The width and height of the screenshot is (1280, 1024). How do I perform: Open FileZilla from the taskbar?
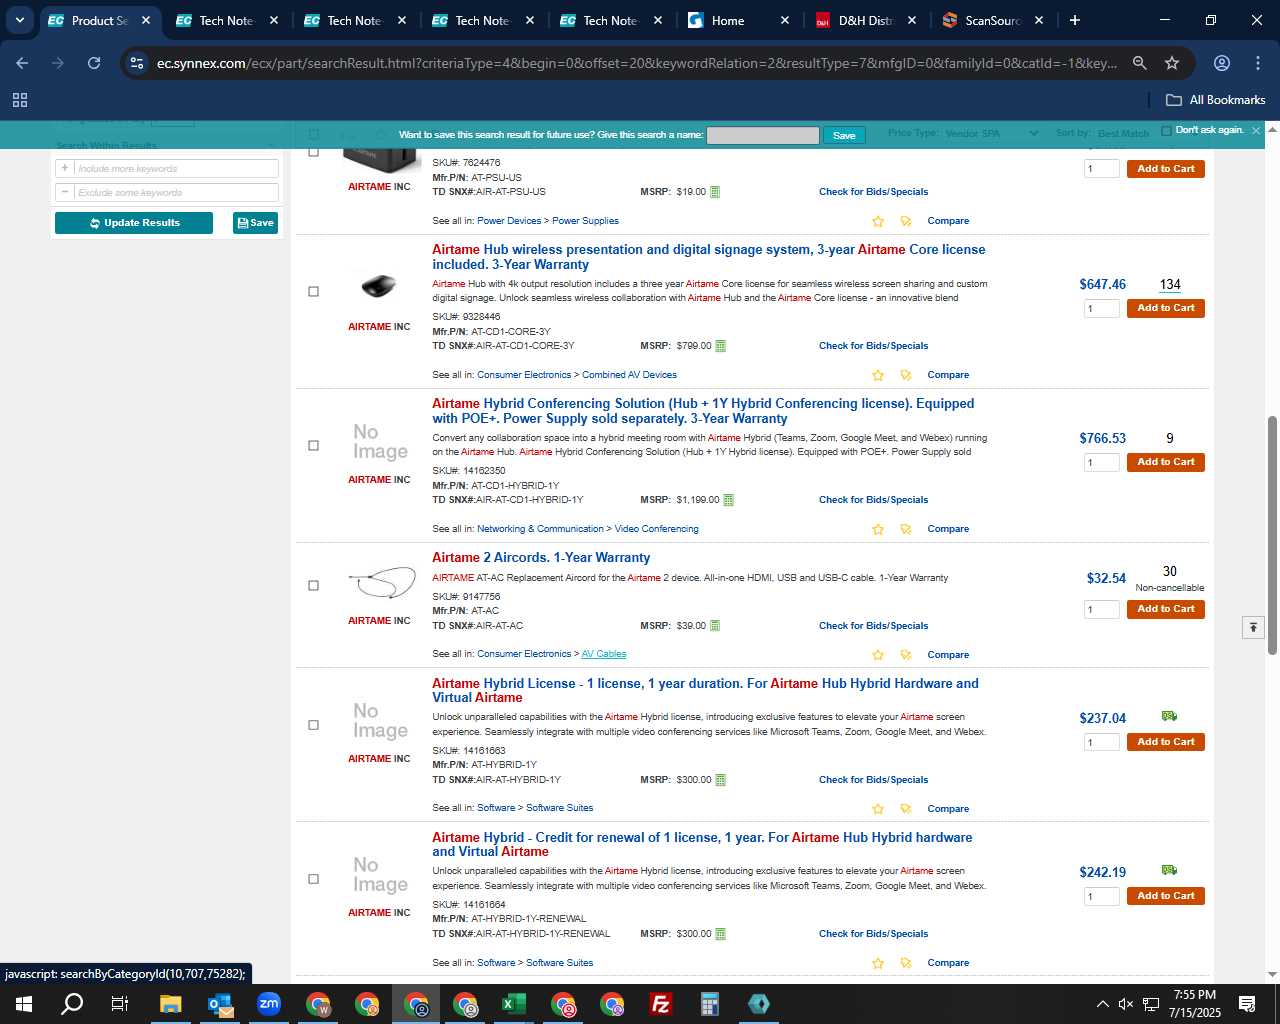[660, 1004]
